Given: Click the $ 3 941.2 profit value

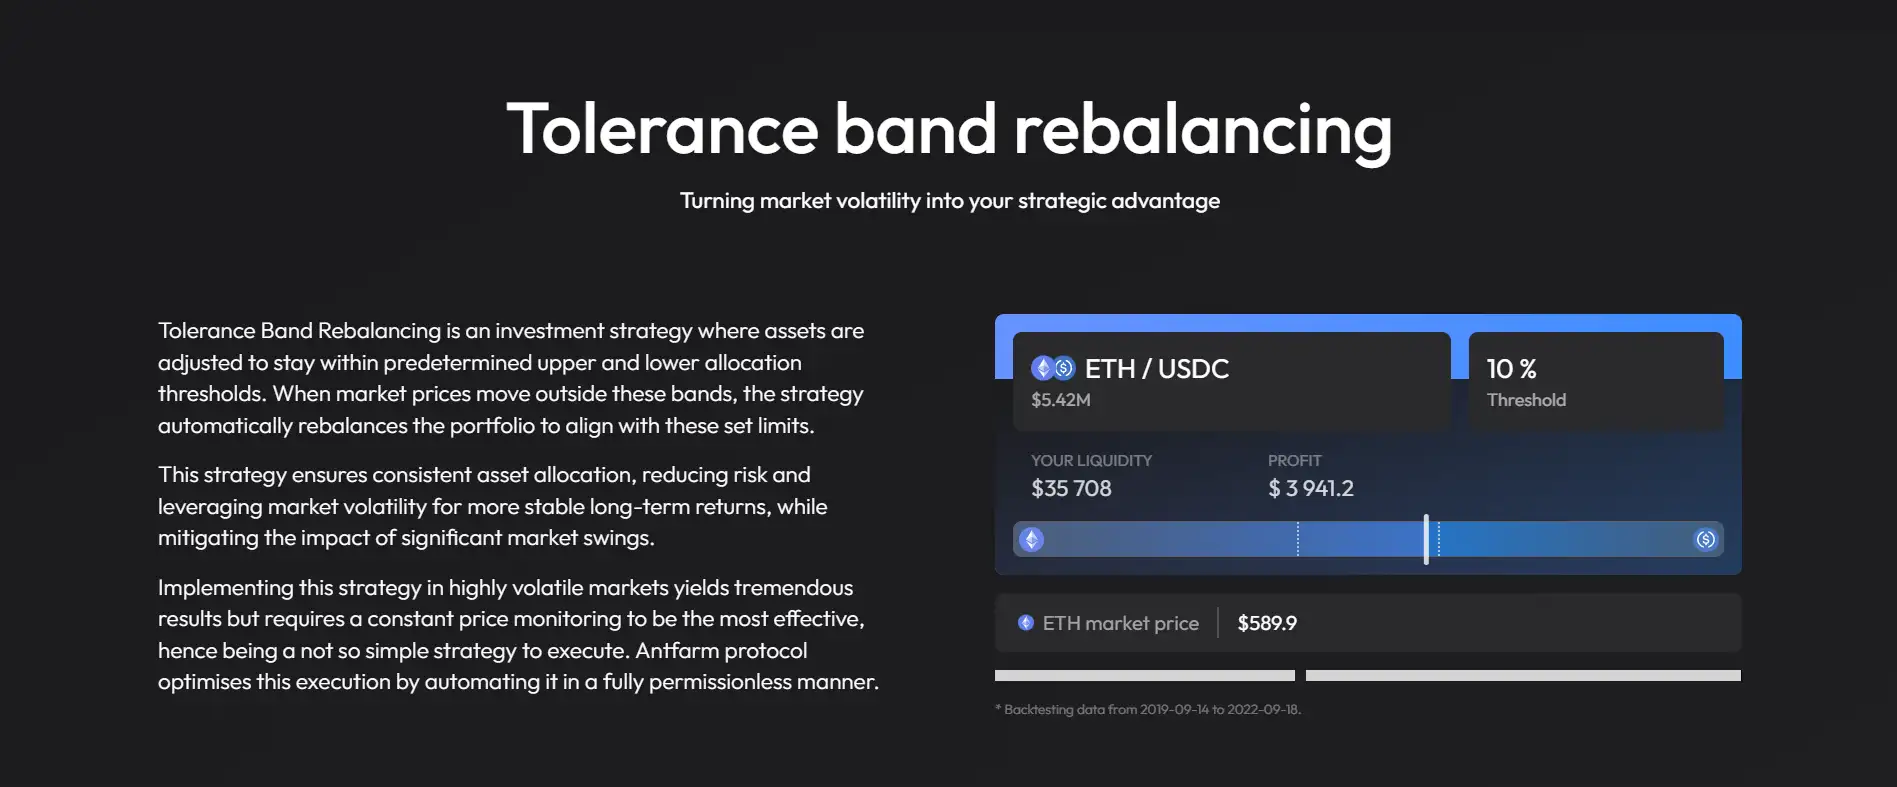Looking at the screenshot, I should coord(1310,489).
